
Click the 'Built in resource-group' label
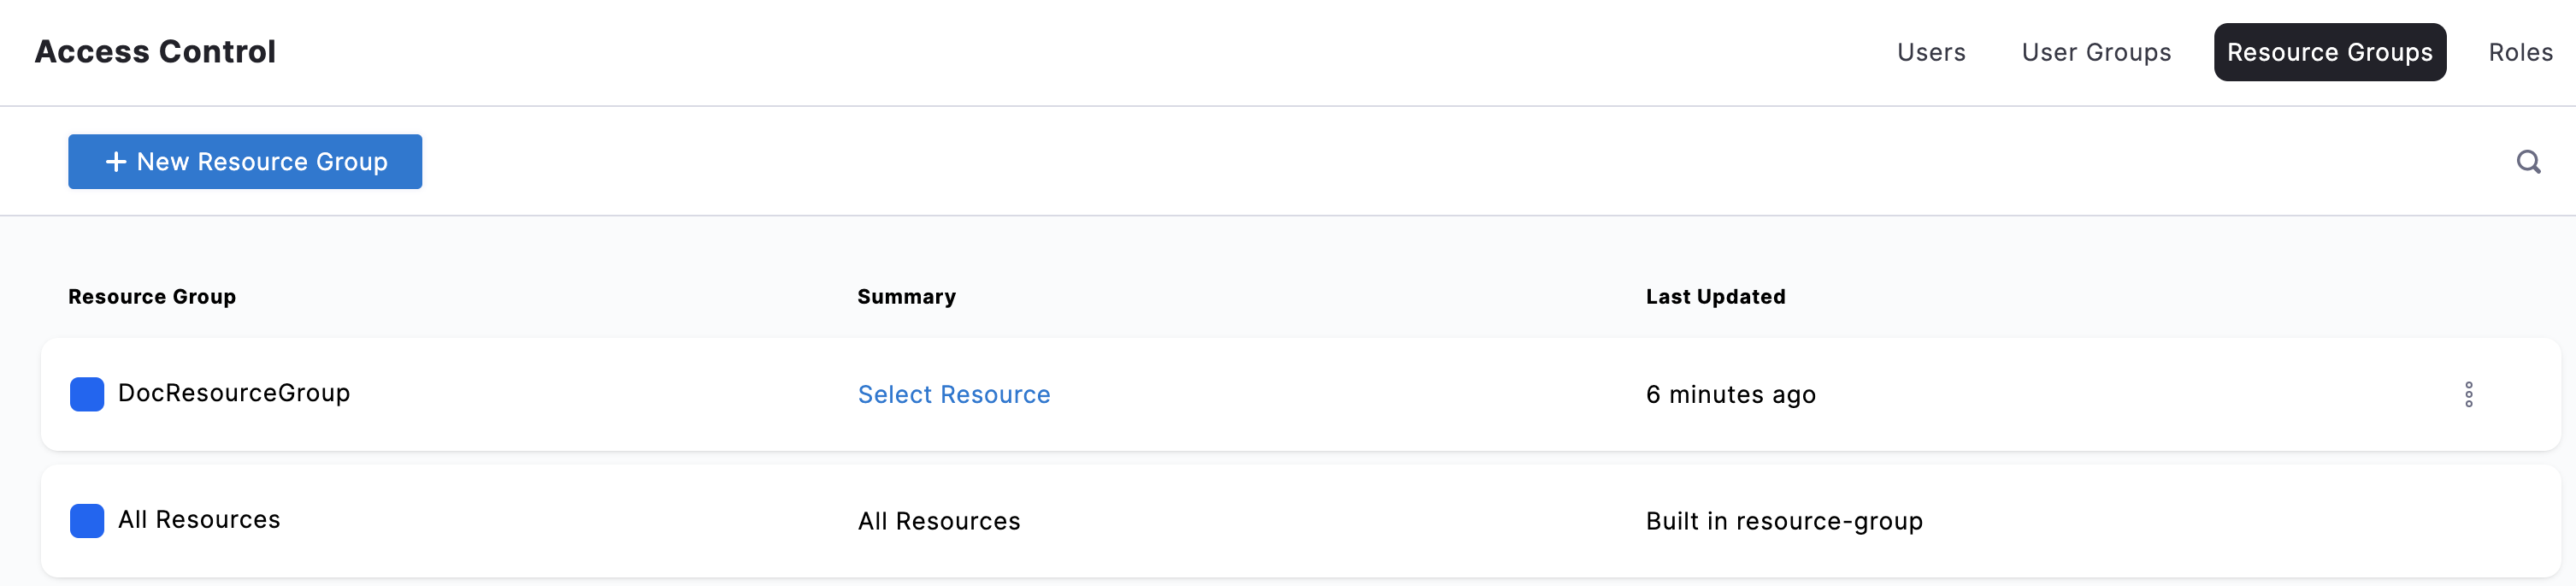point(1784,521)
